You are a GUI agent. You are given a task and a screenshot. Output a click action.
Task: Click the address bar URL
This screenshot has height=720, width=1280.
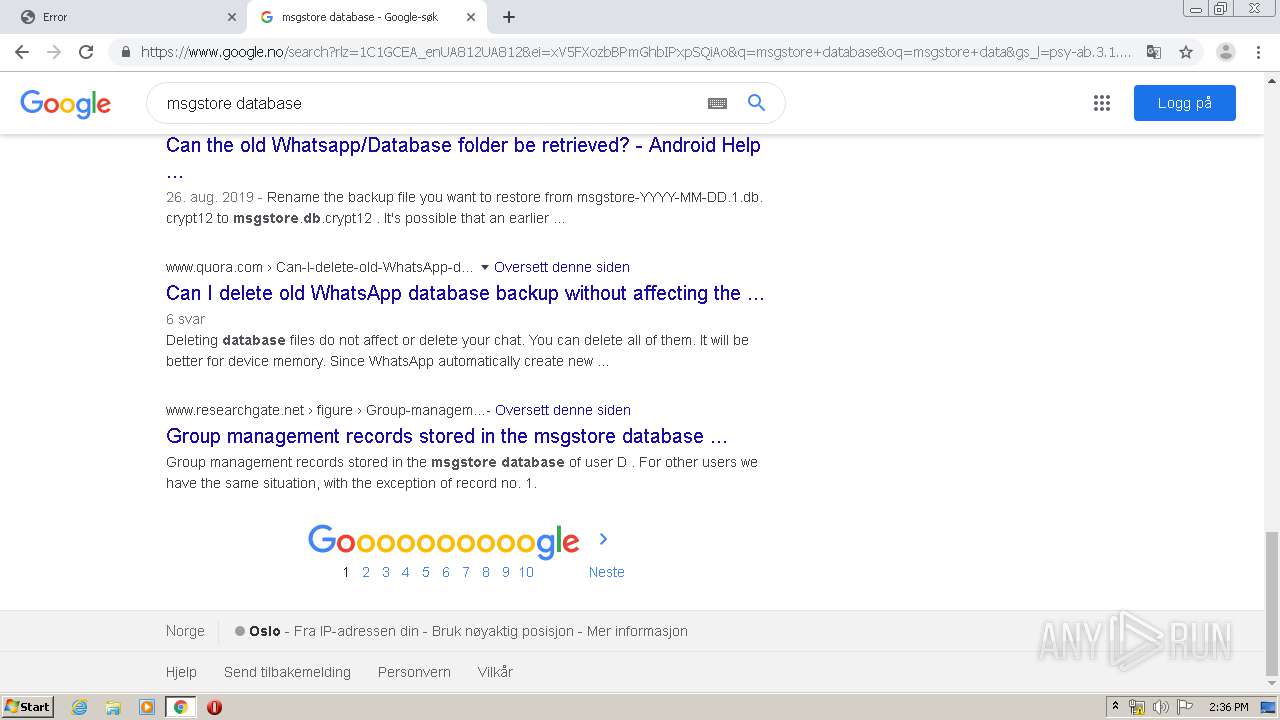coord(636,52)
